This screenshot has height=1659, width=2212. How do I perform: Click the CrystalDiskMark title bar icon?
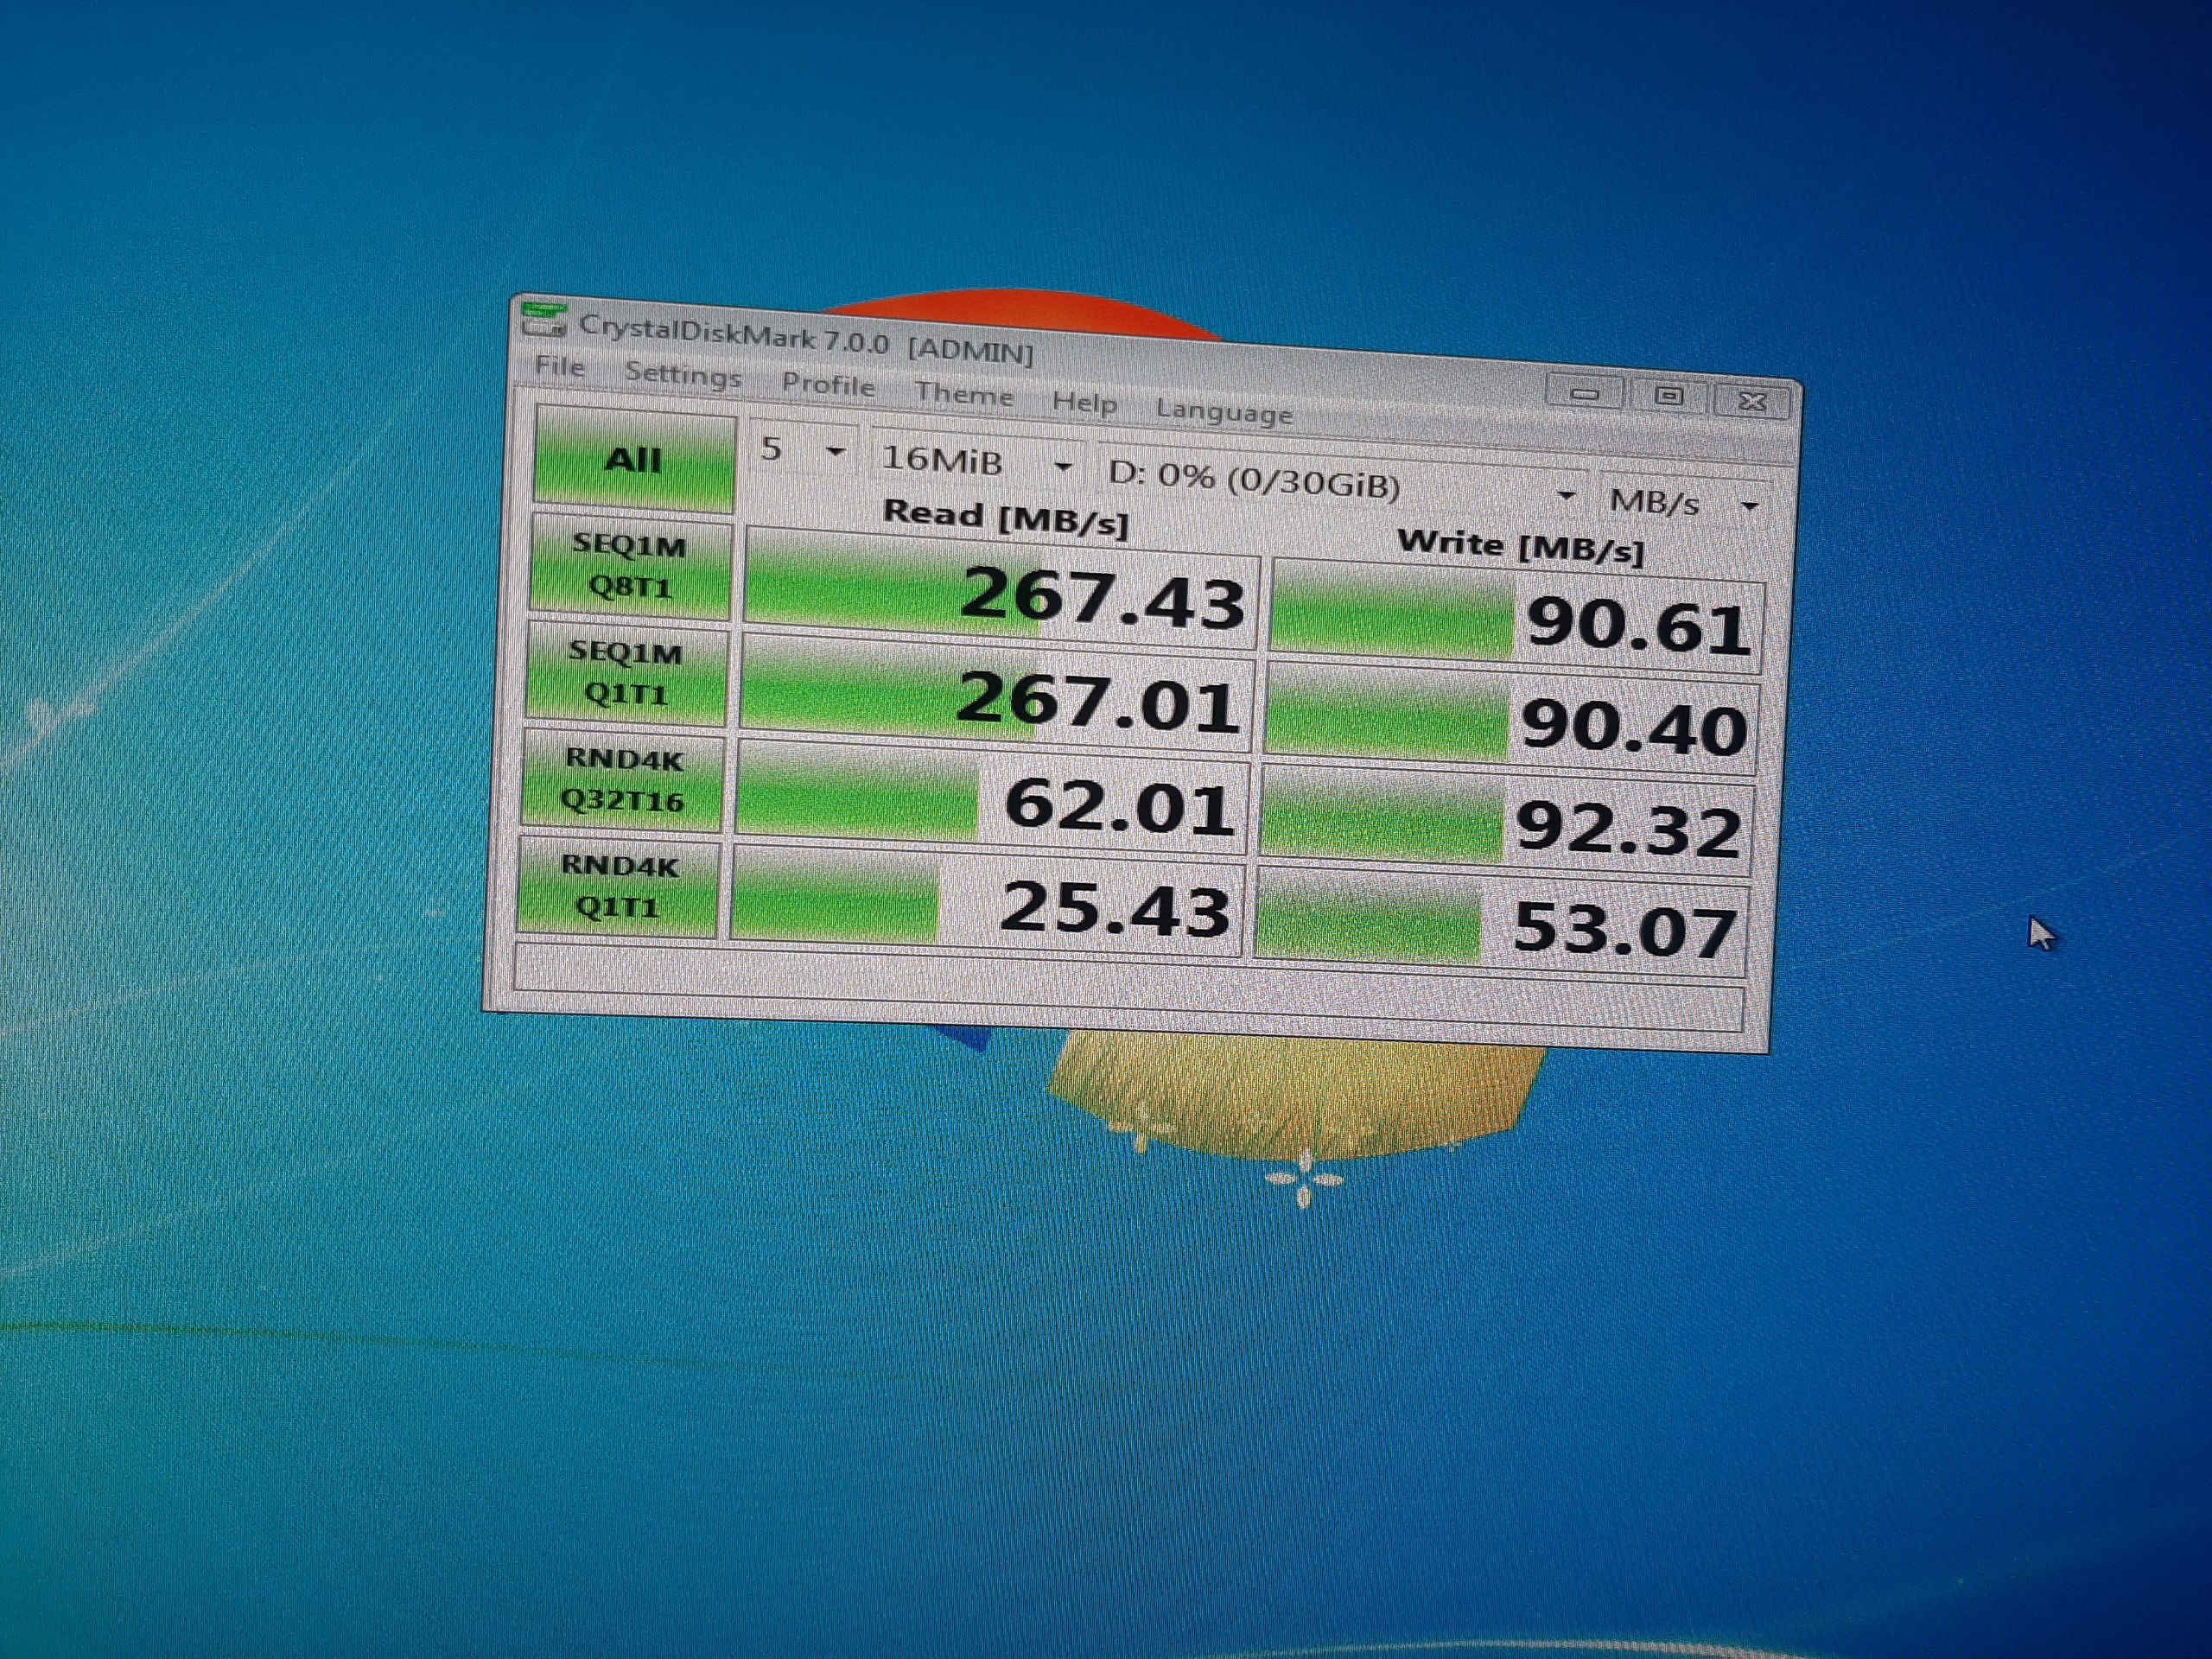click(546, 319)
